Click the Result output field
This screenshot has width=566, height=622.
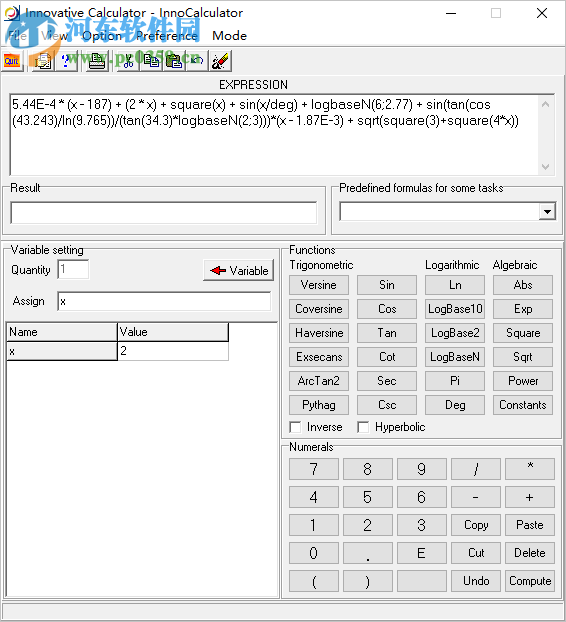(164, 213)
